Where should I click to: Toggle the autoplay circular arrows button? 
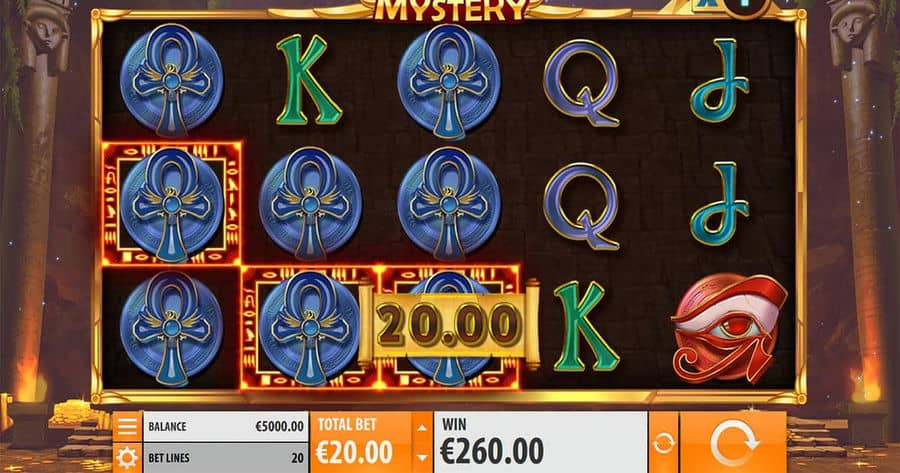coord(664,443)
